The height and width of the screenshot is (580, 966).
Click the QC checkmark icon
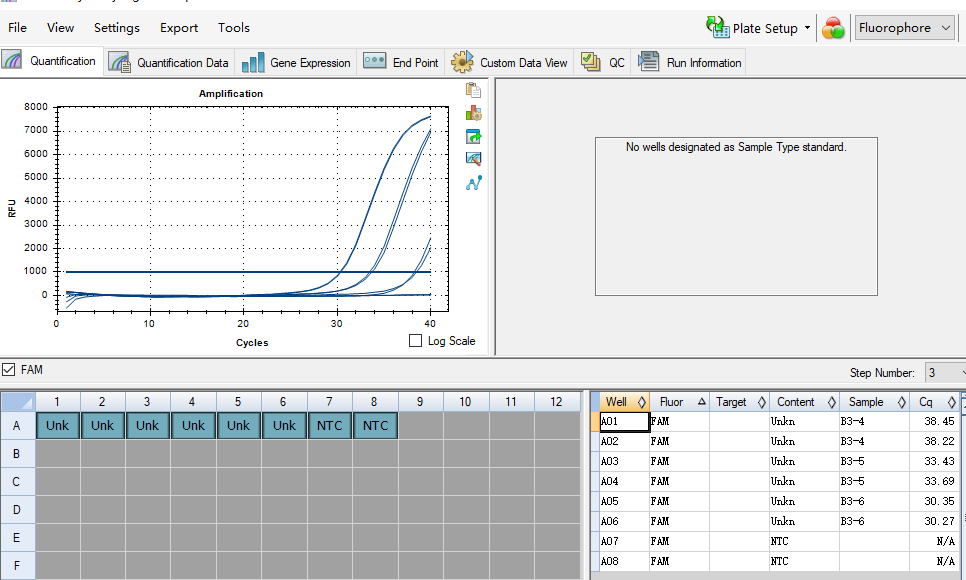pos(591,62)
